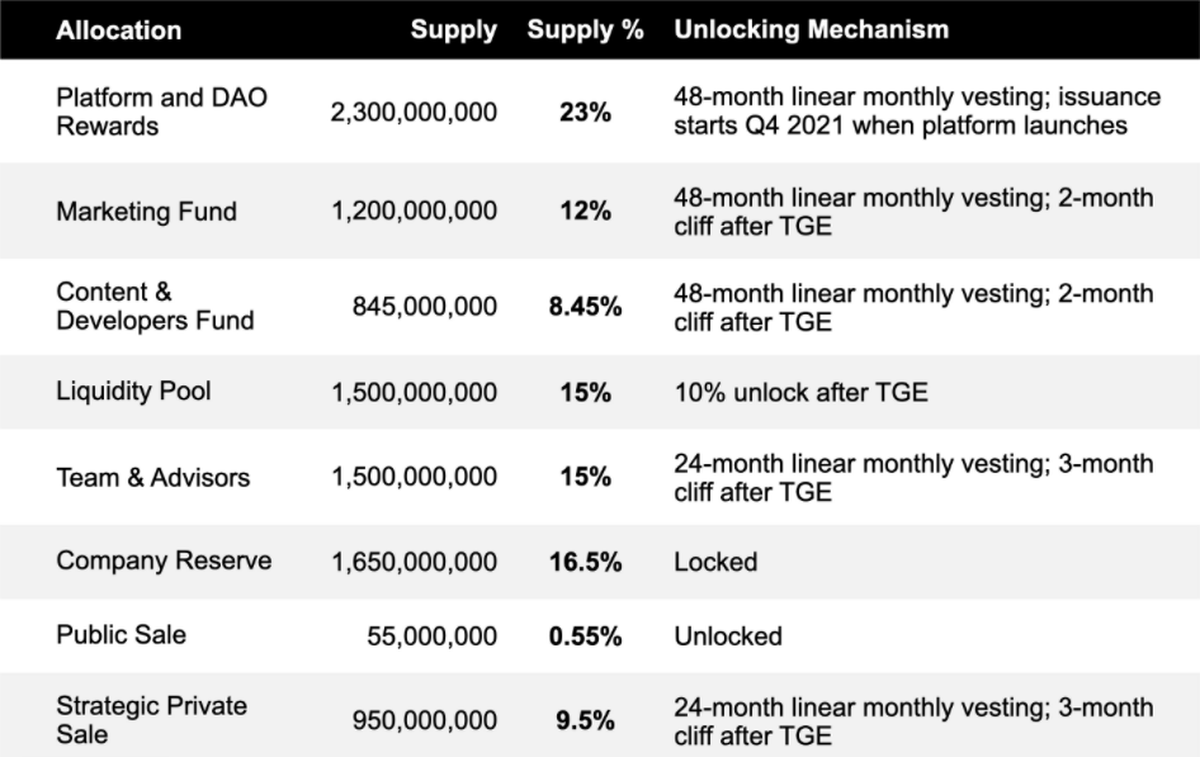Screen dimensions: 1200x757
Task: Select the Company Reserve row label
Action: (x=163, y=561)
